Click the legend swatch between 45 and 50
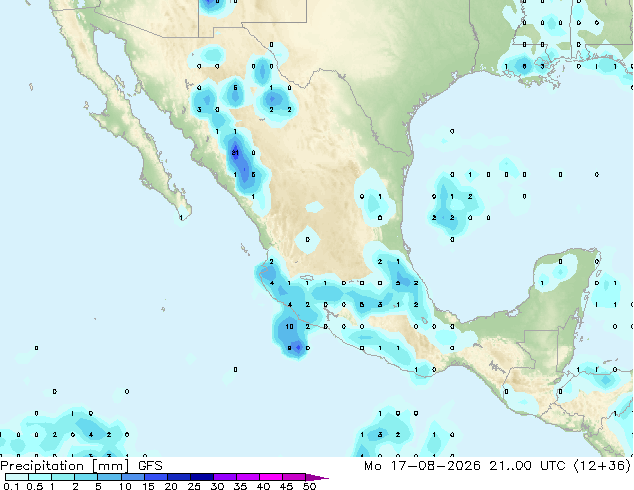Viewport: 634px width, 490px height. 294,477
